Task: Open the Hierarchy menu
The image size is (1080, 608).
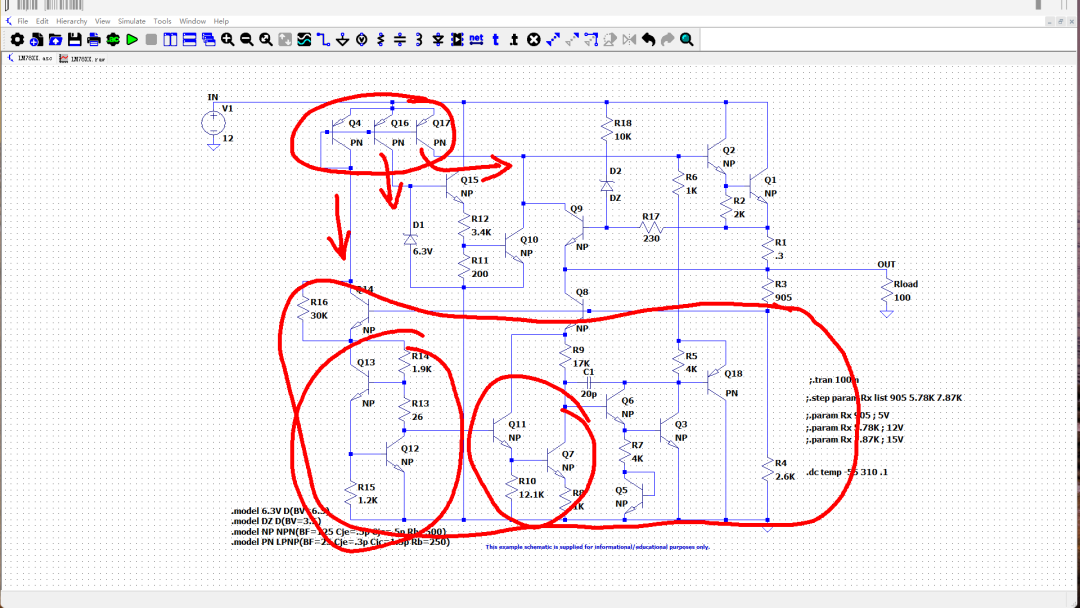Action: coord(71,21)
